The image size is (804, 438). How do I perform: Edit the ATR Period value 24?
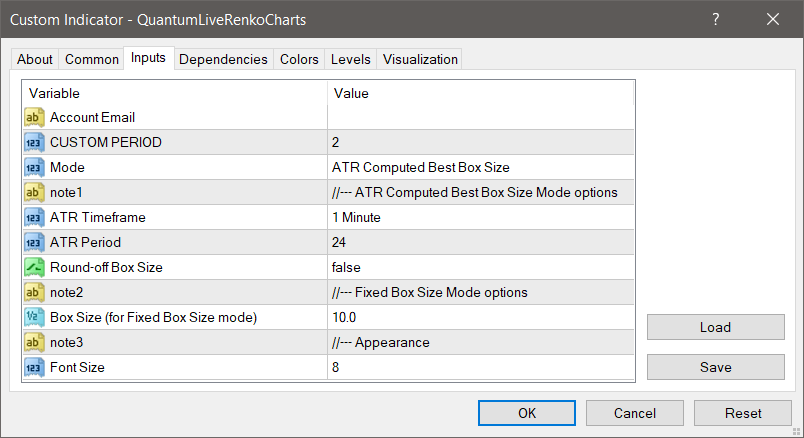(480, 242)
